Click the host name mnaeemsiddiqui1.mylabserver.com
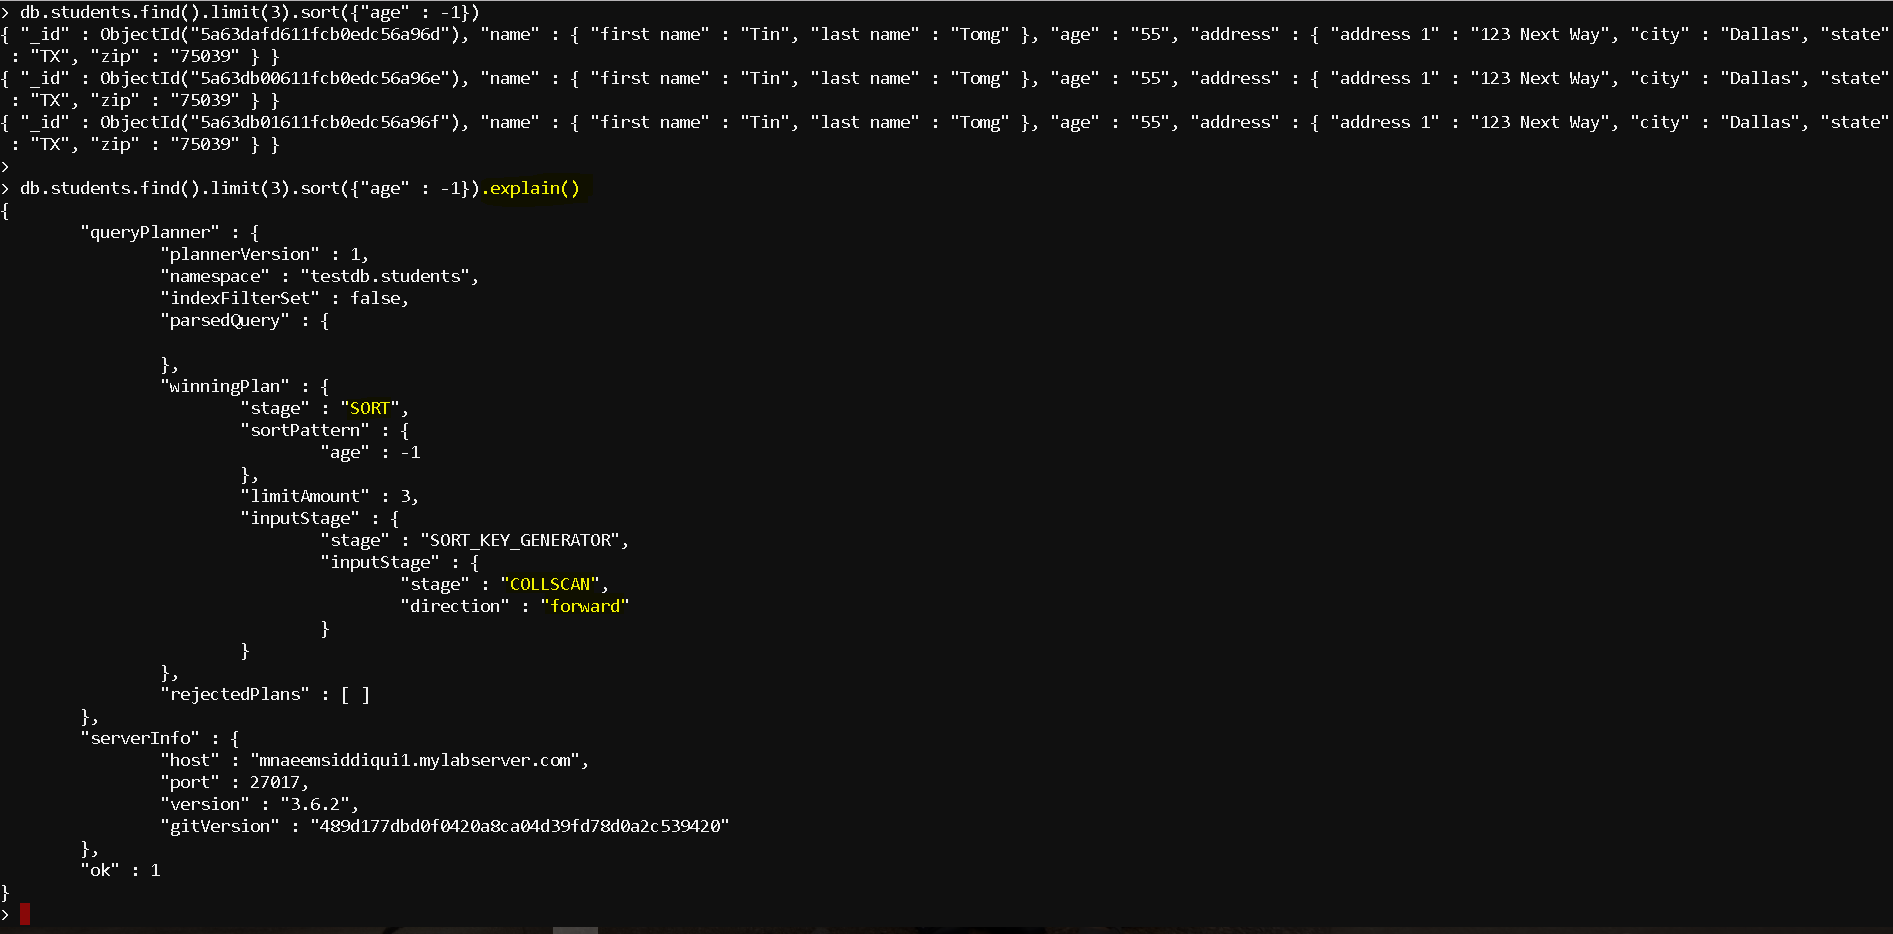The image size is (1893, 934). (x=414, y=760)
